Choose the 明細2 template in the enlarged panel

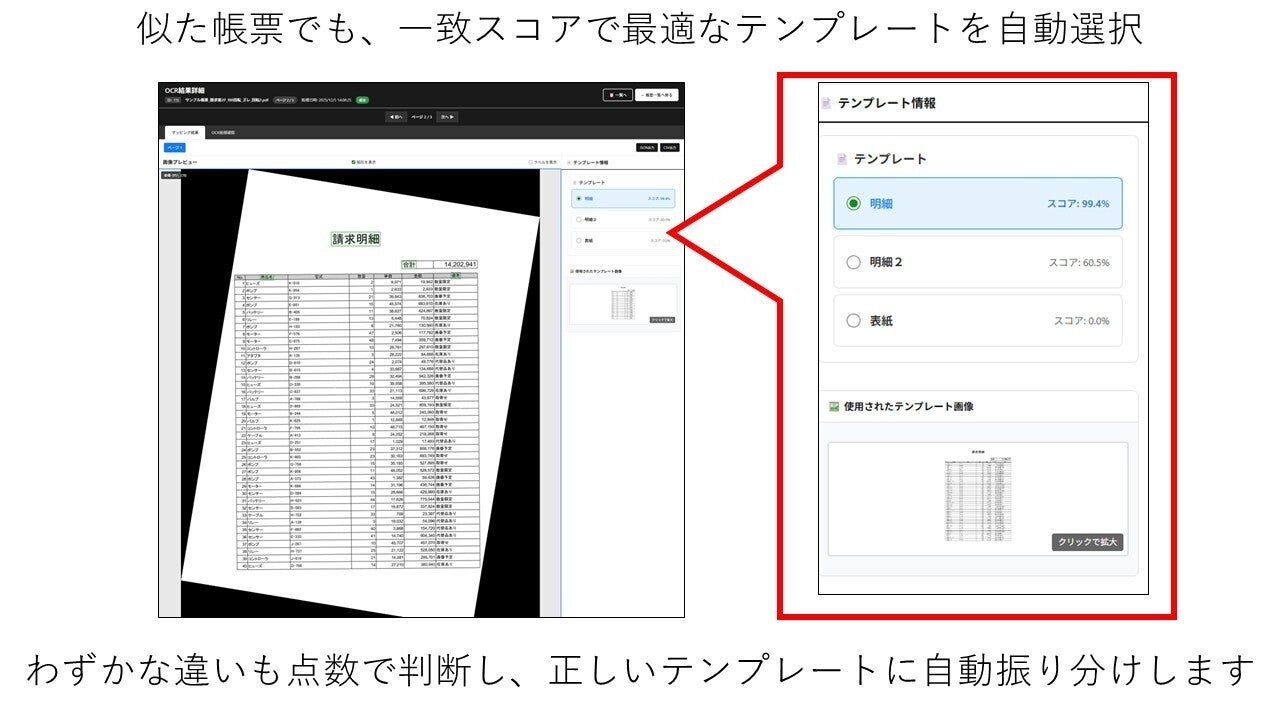853,262
